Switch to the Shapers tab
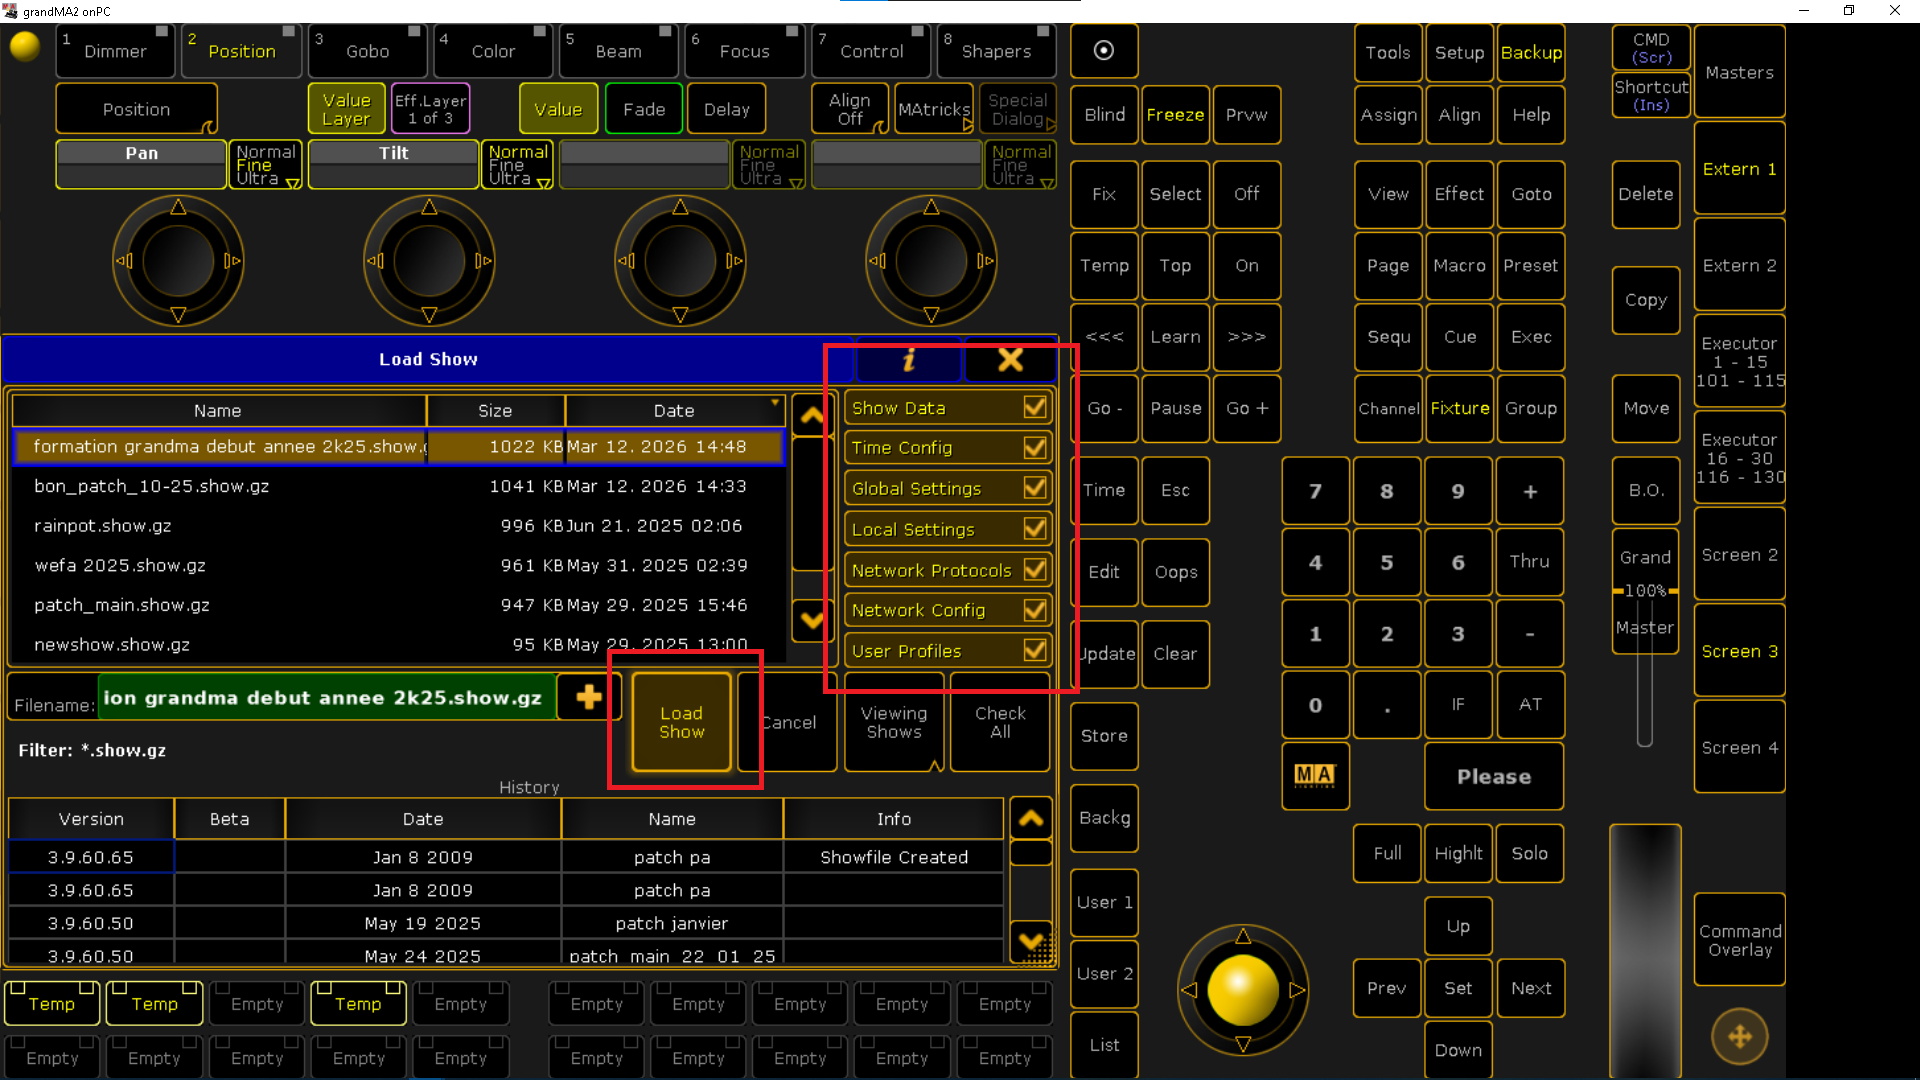The width and height of the screenshot is (1920, 1080). pos(996,51)
